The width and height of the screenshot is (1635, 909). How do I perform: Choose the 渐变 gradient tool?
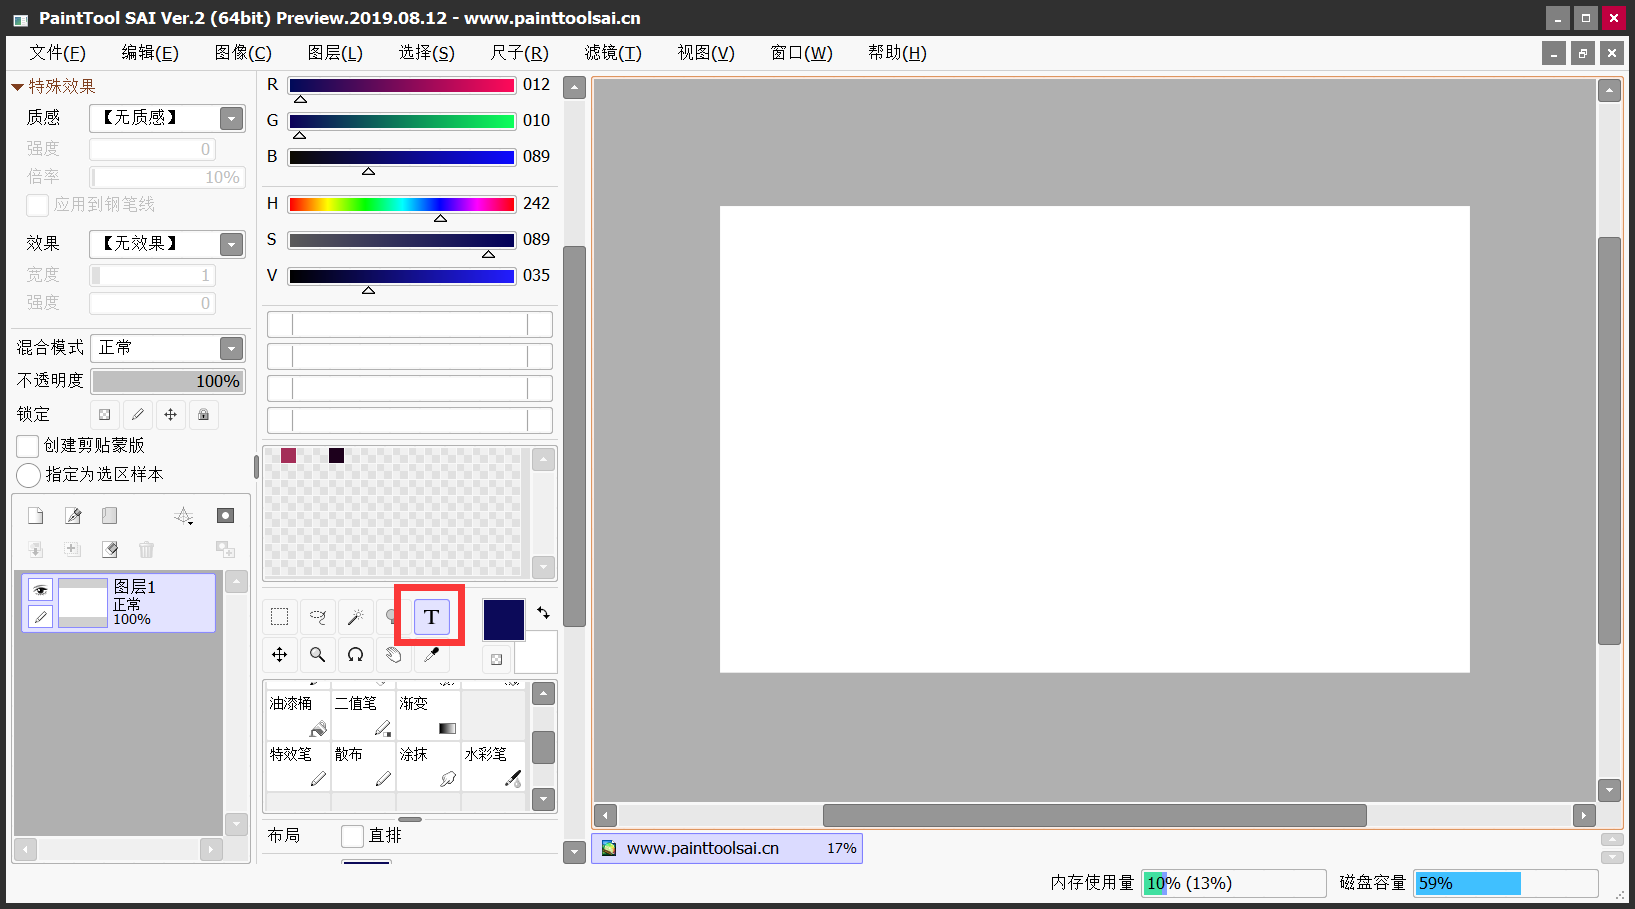click(x=428, y=715)
